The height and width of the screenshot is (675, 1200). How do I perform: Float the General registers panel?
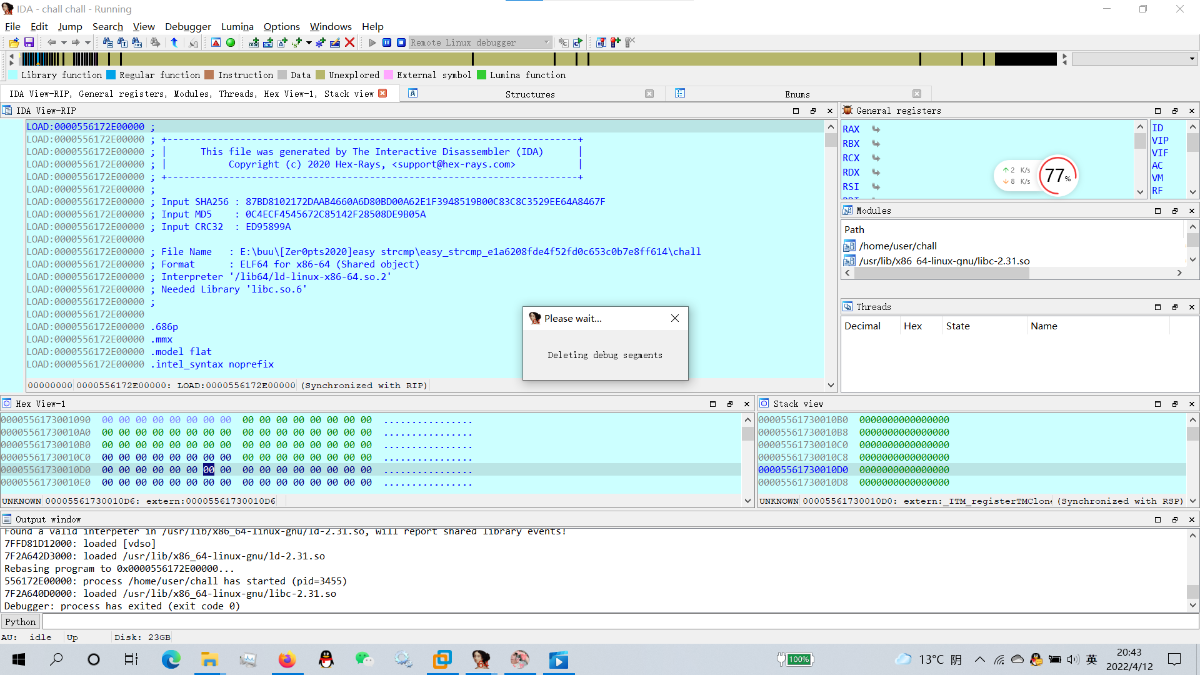pyautogui.click(x=1176, y=111)
